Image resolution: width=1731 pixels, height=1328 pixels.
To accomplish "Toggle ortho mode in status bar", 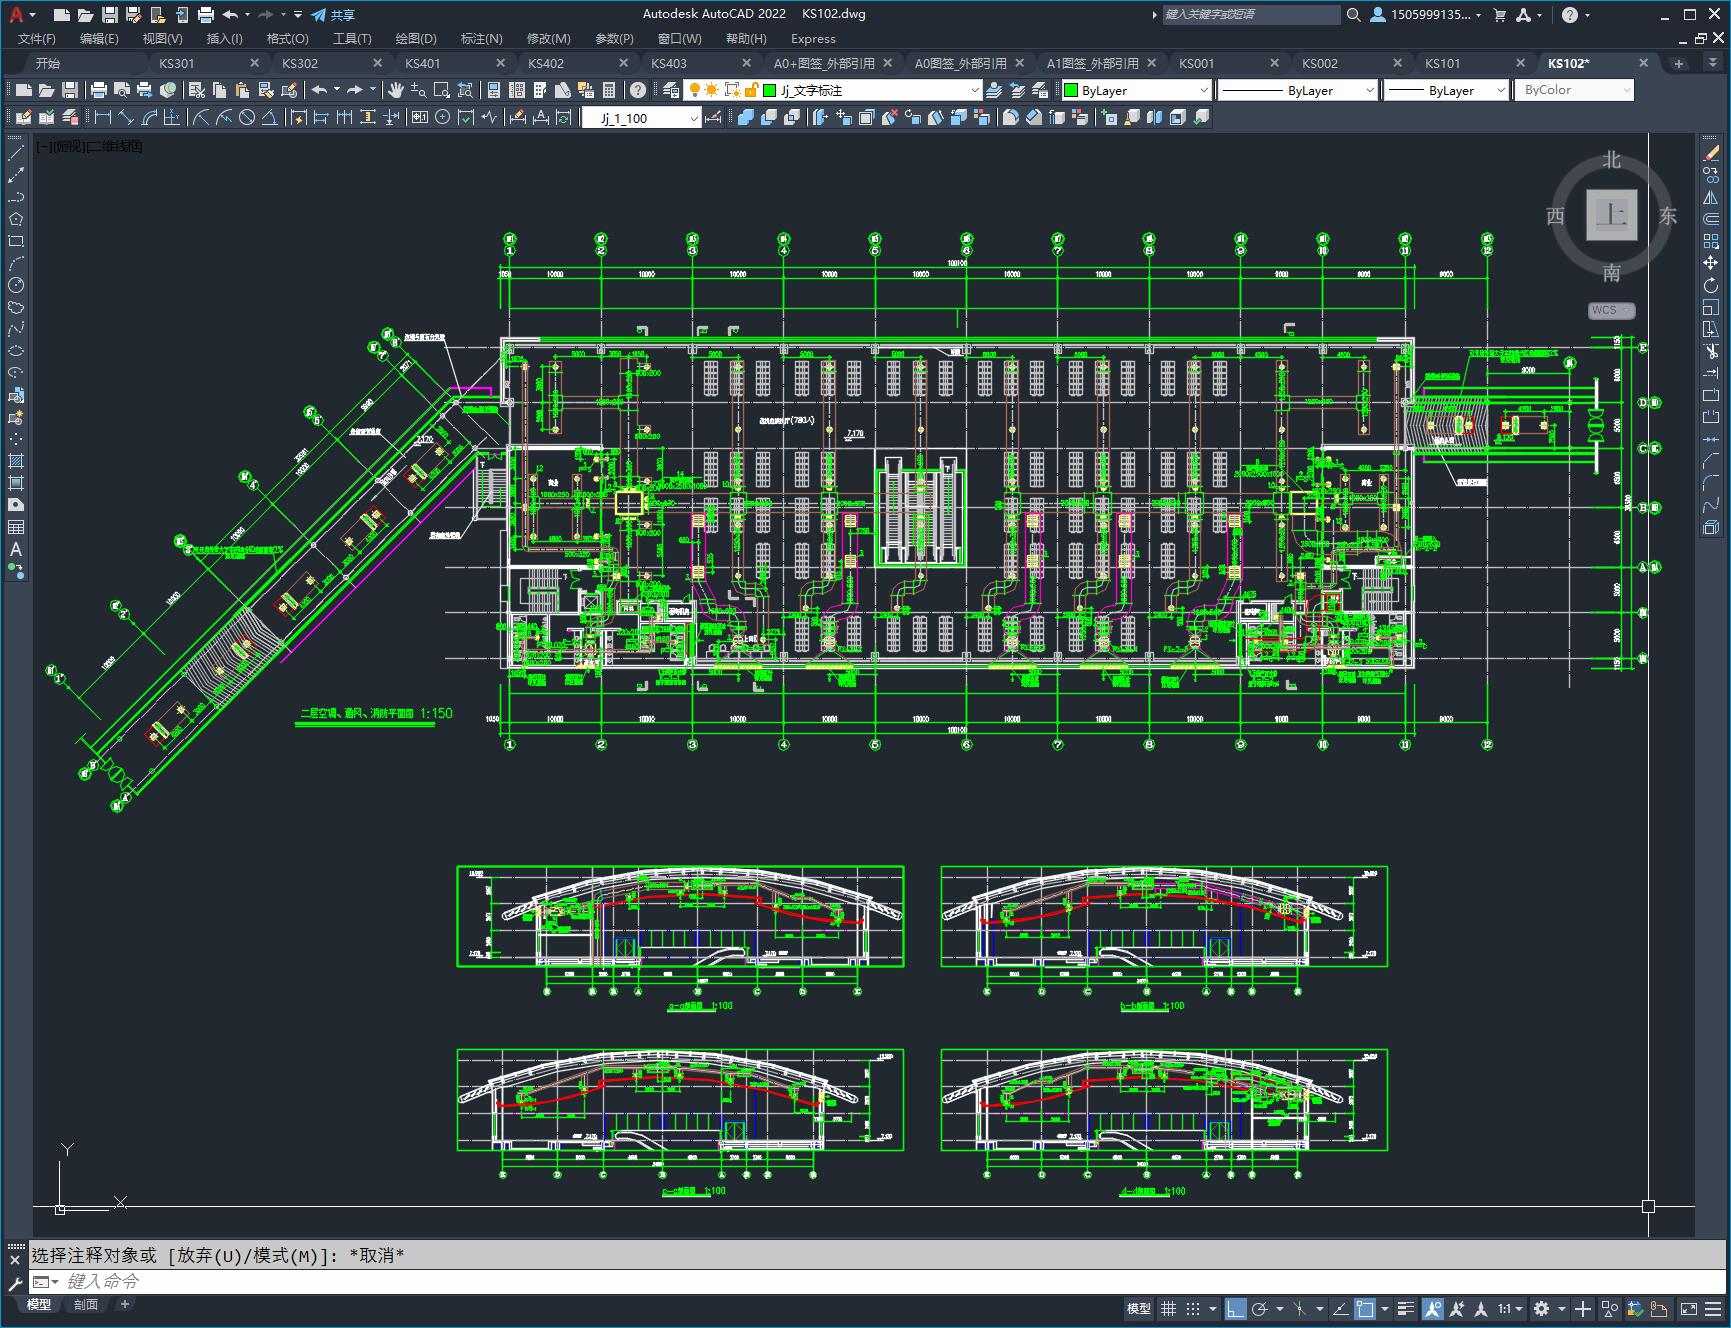I will coord(1236,1308).
